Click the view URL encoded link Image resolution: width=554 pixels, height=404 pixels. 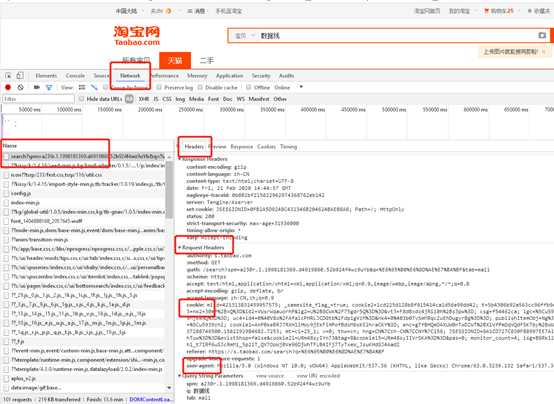tap(318, 376)
